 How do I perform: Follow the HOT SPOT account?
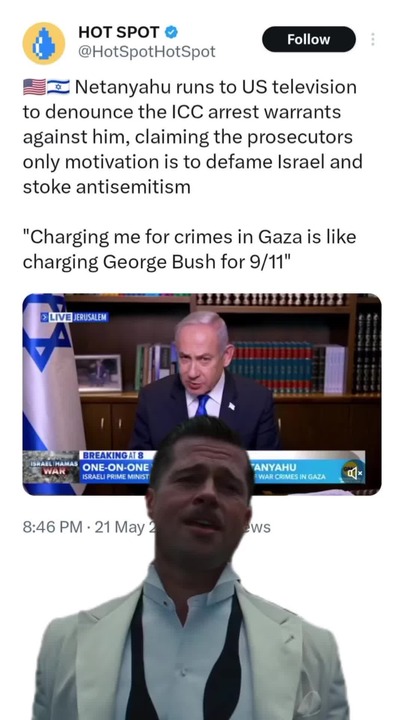pyautogui.click(x=309, y=39)
